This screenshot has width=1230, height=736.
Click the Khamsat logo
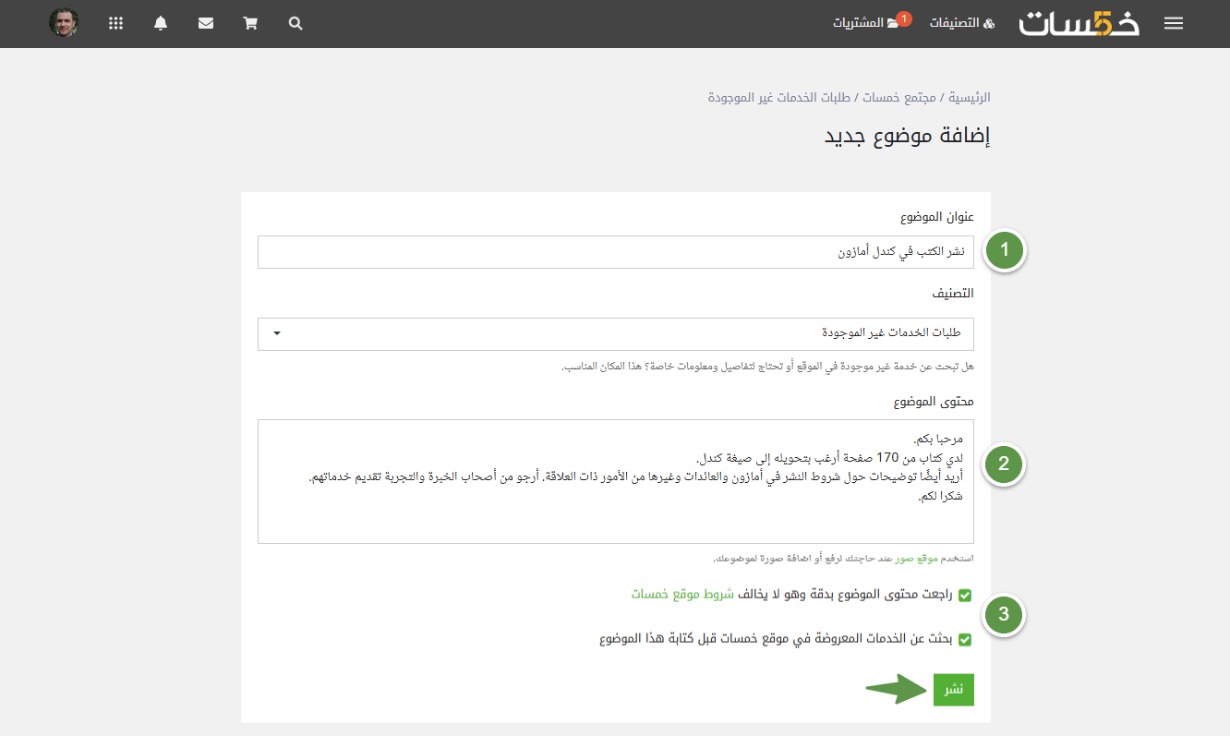pyautogui.click(x=1079, y=23)
